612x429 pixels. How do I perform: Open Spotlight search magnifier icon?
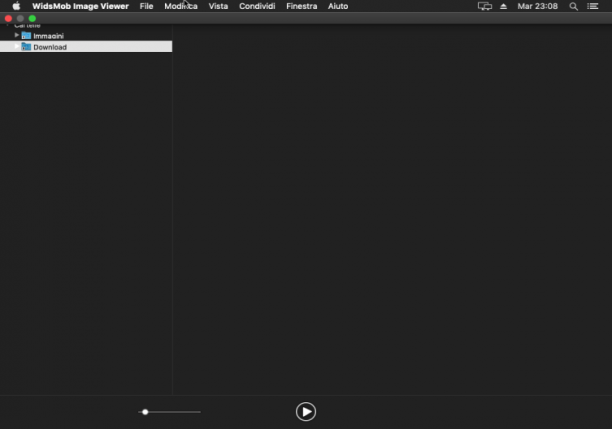(x=573, y=6)
